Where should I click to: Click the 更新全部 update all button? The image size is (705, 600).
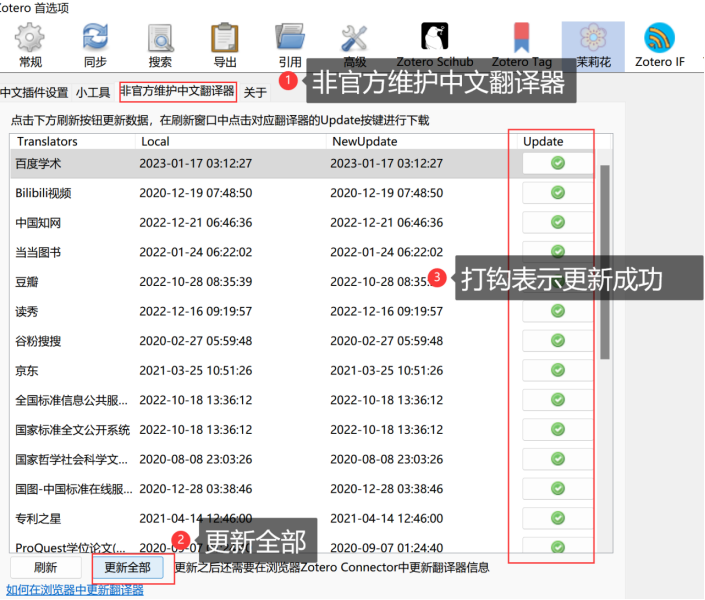128,568
